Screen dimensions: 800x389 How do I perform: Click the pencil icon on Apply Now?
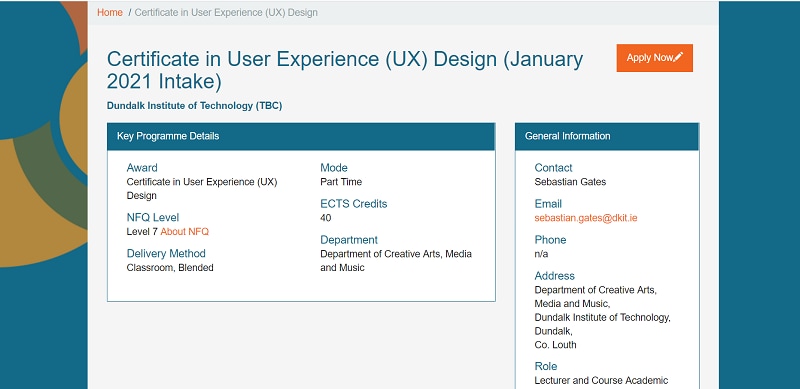click(678, 58)
